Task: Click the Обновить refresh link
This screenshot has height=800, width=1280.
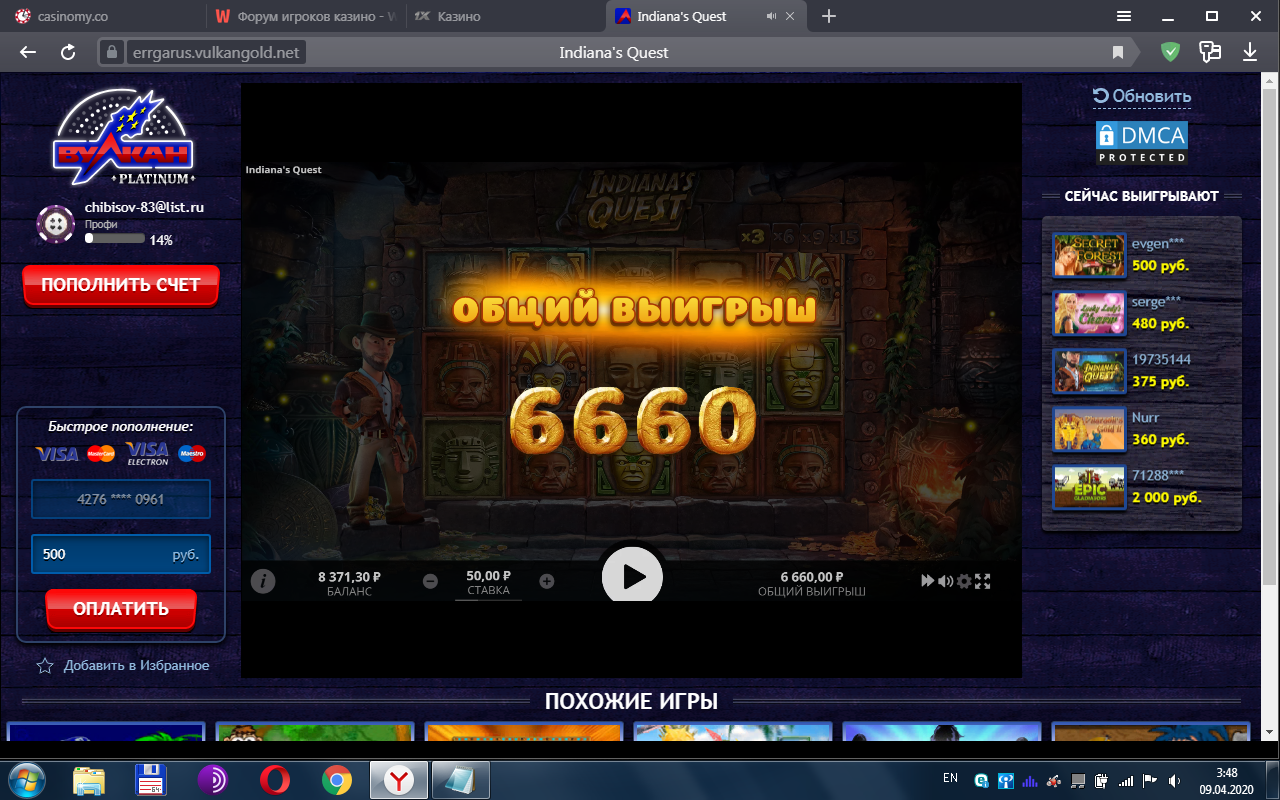Action: point(1142,96)
